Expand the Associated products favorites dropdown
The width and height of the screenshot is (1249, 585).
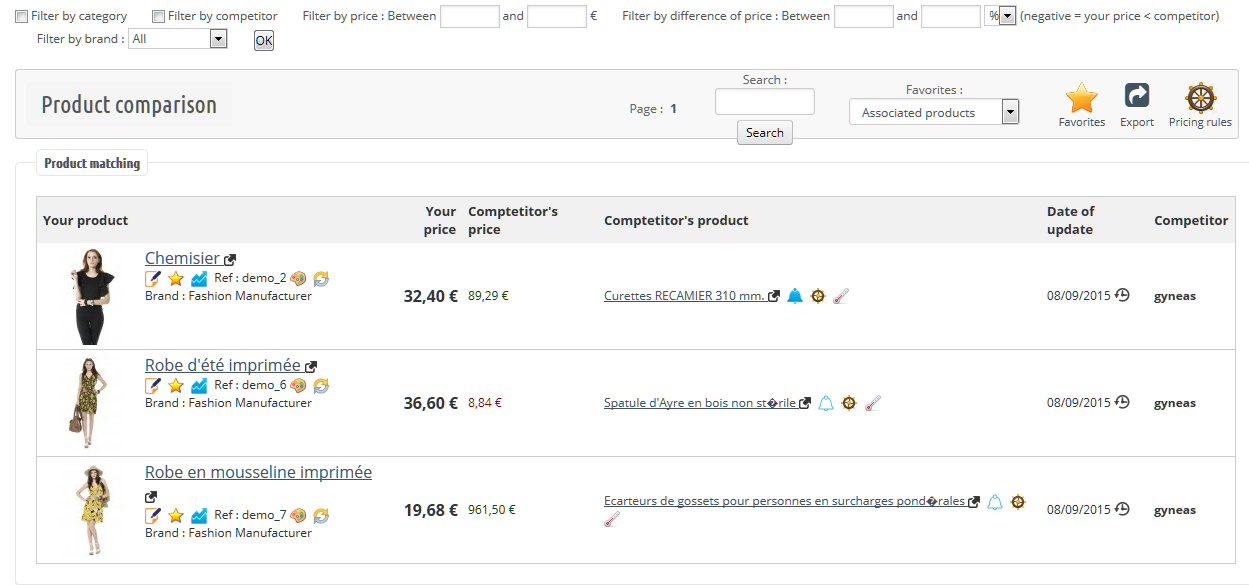point(934,112)
